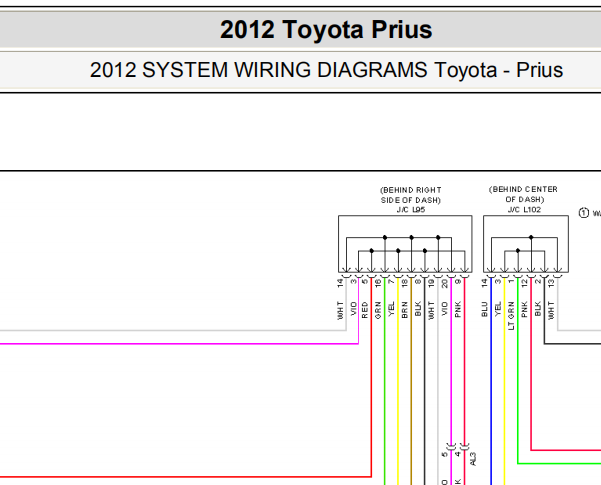Select the "J/C L95" connector label
Viewport: 601px width, 485px height.
[411, 210]
